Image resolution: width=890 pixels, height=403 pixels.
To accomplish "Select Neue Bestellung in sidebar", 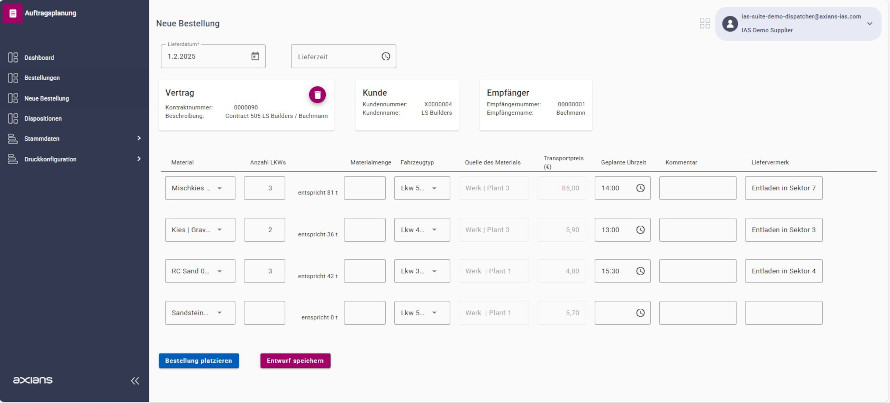I will click(47, 98).
